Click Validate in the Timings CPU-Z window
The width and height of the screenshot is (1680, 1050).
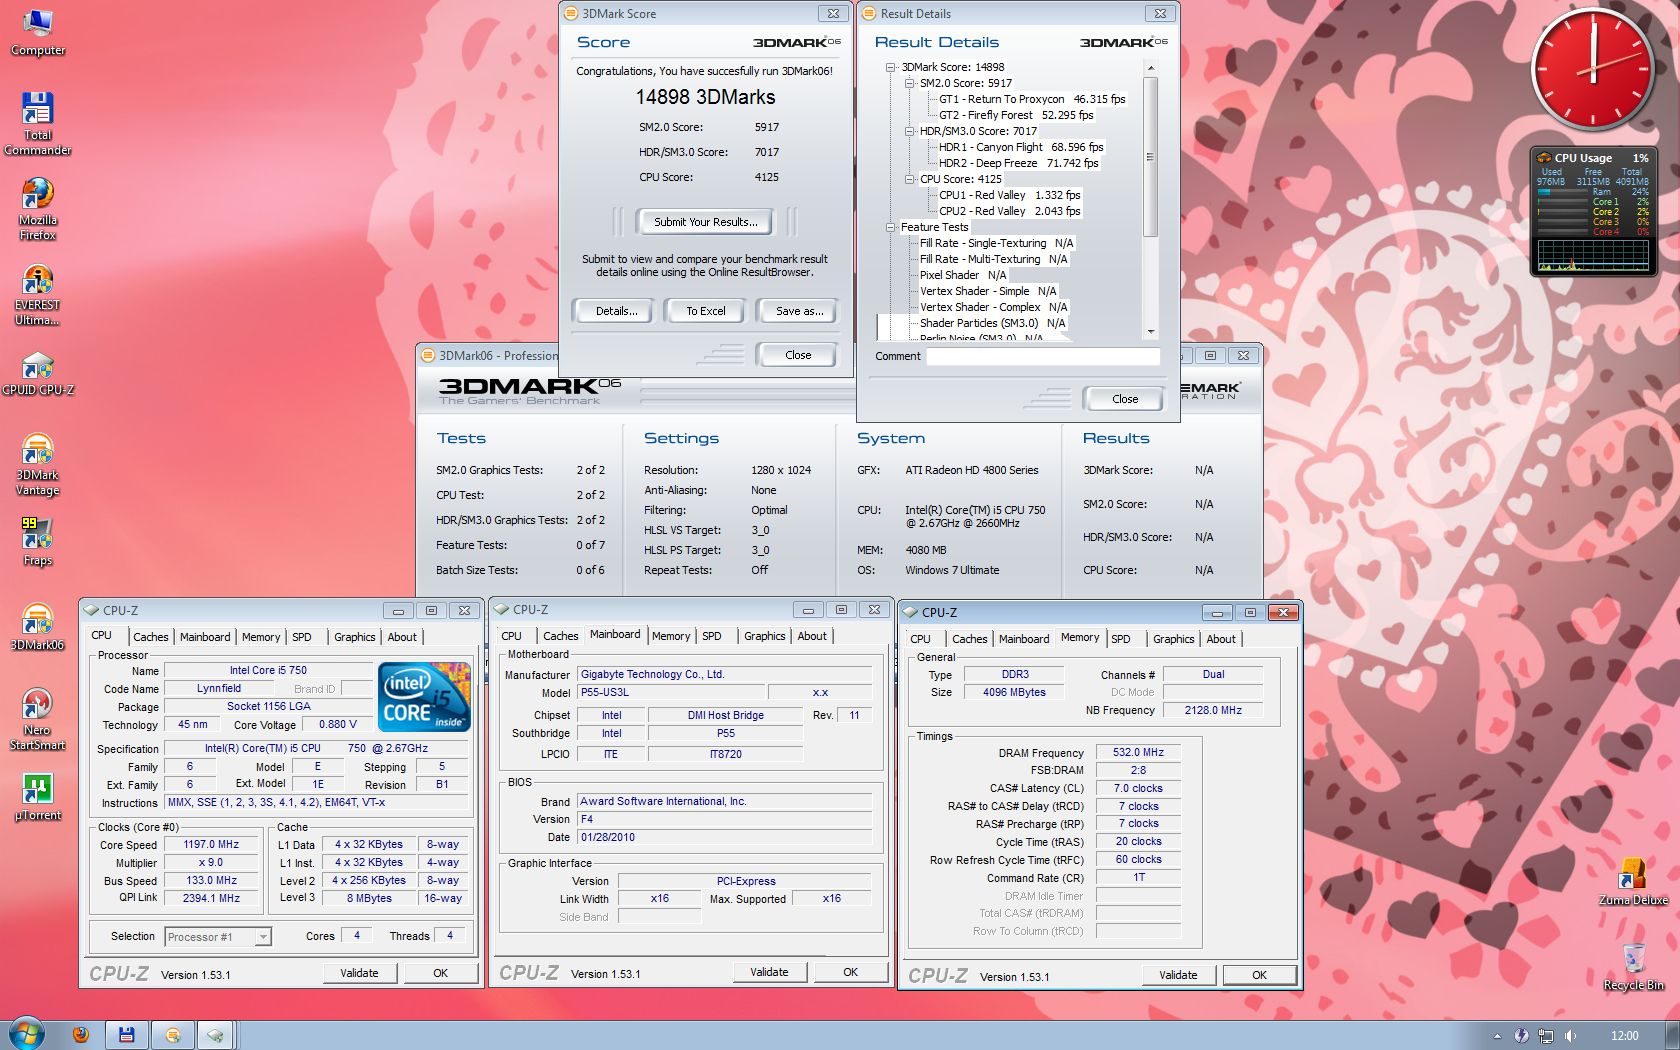1178,975
